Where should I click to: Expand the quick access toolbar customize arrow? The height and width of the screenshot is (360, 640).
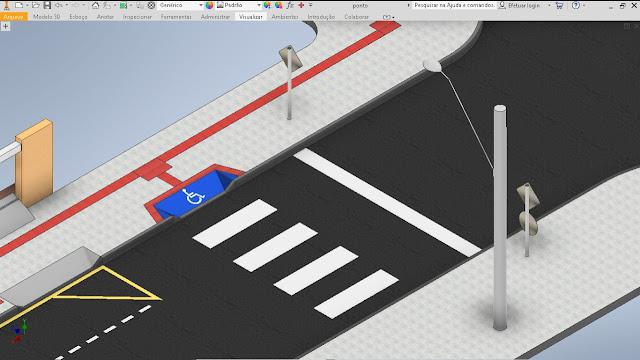coord(311,5)
